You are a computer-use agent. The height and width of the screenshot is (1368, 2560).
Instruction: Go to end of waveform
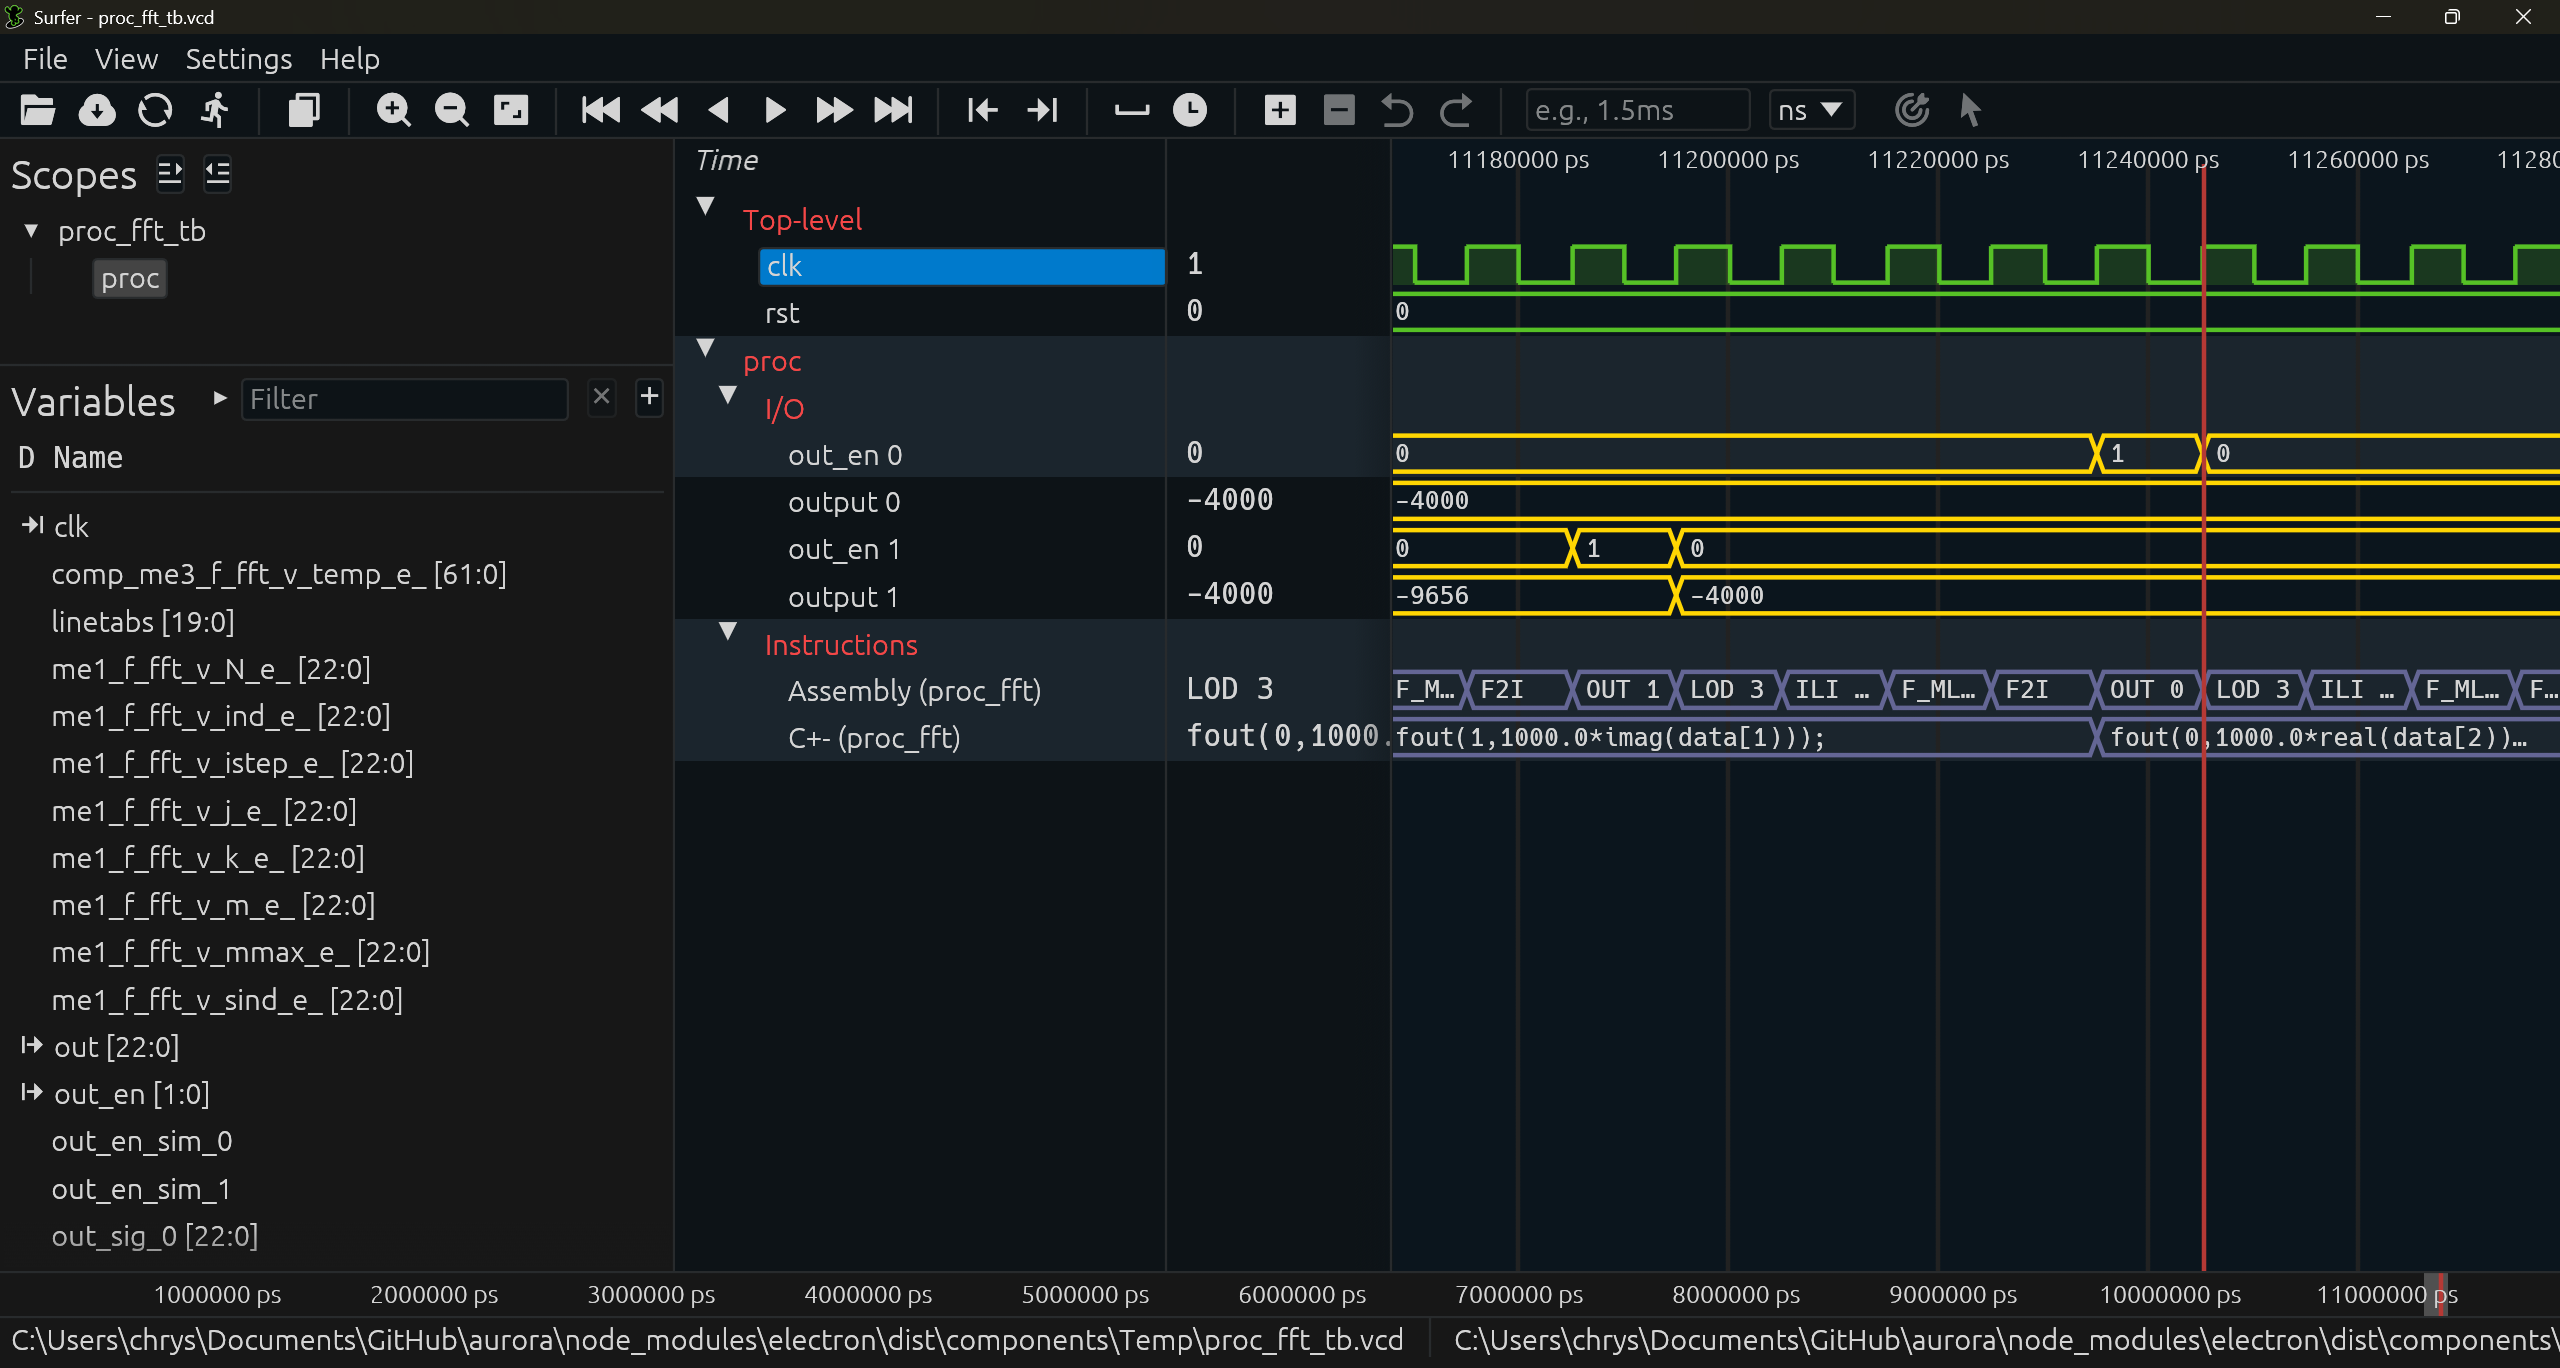893,110
